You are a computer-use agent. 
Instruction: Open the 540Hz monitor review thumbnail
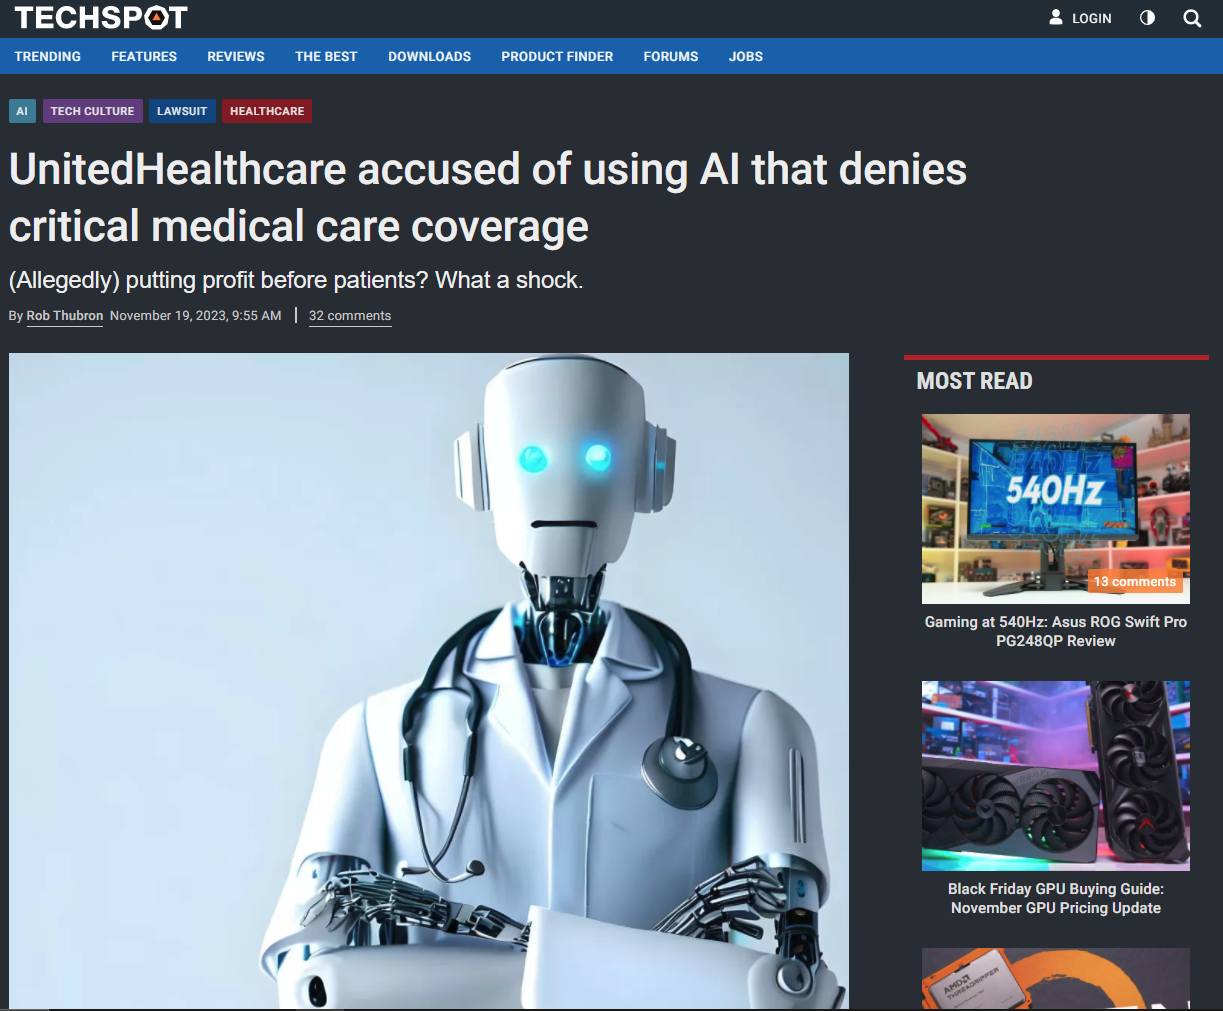1056,509
